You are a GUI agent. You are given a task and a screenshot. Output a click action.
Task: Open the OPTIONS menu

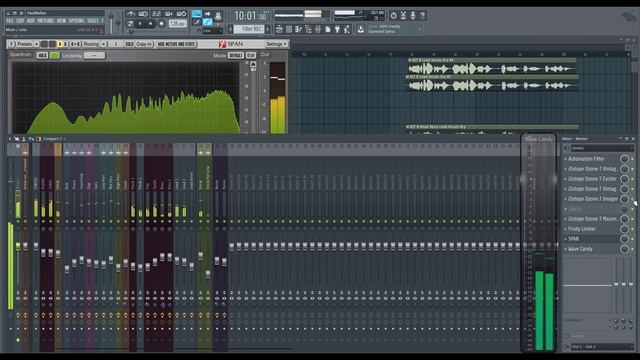click(76, 21)
